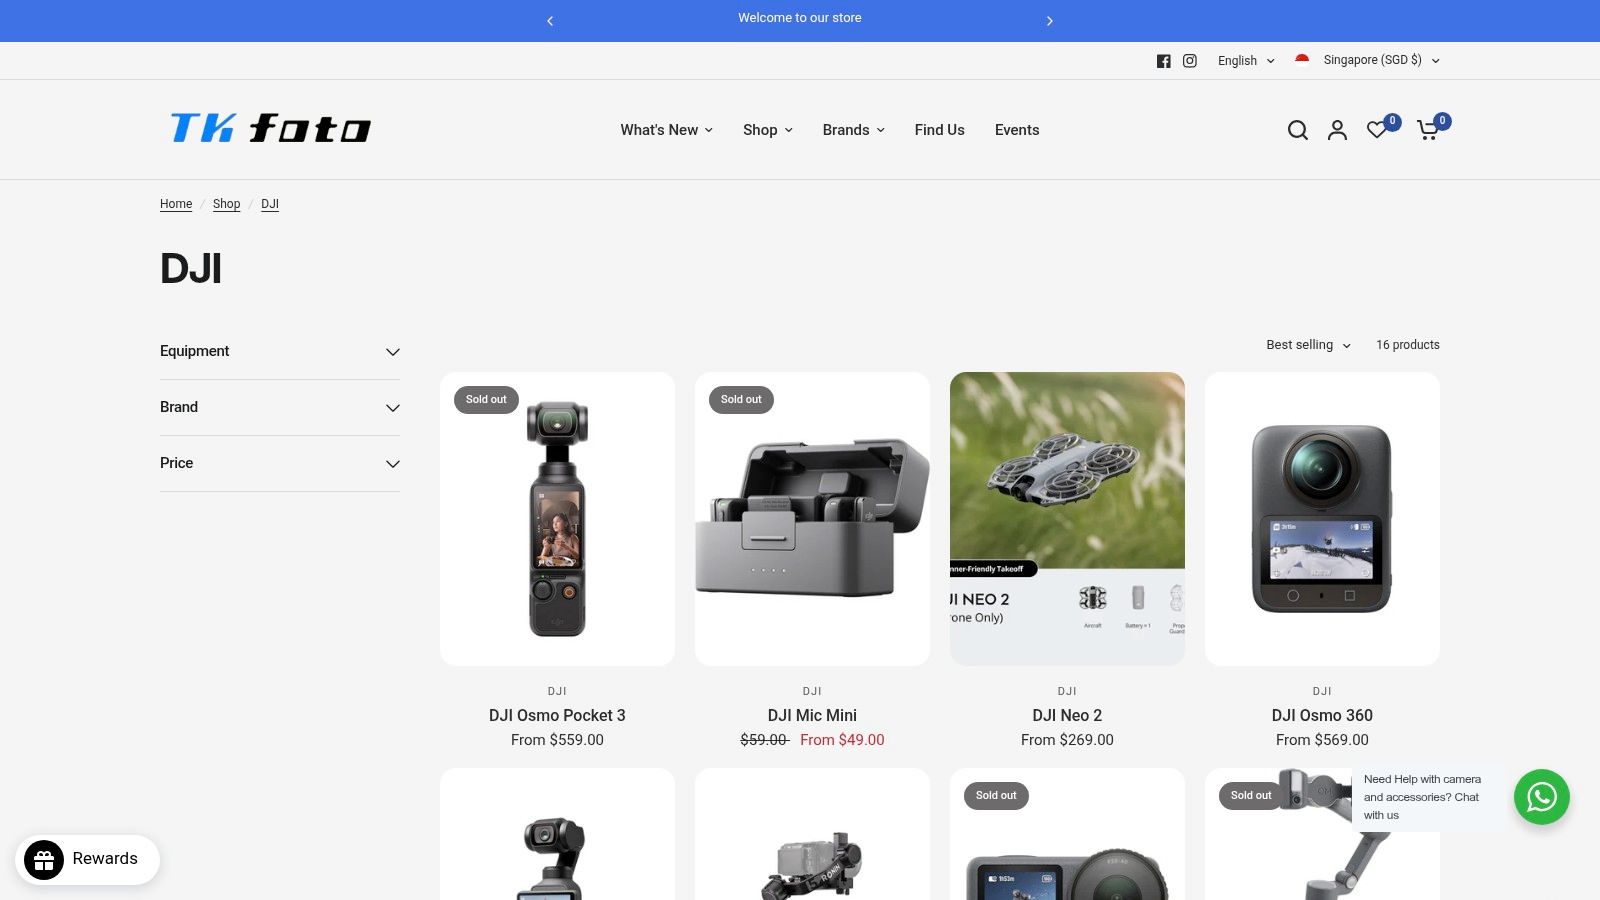Click the "16 products" count text

pyautogui.click(x=1408, y=345)
